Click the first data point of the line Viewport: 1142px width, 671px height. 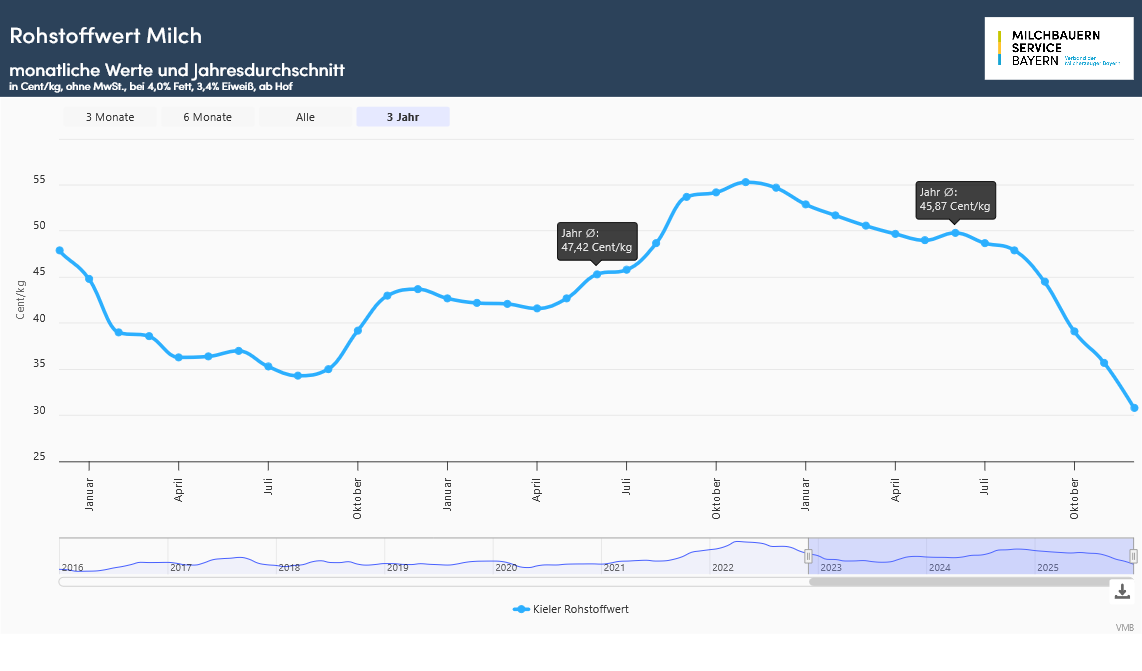(x=60, y=251)
